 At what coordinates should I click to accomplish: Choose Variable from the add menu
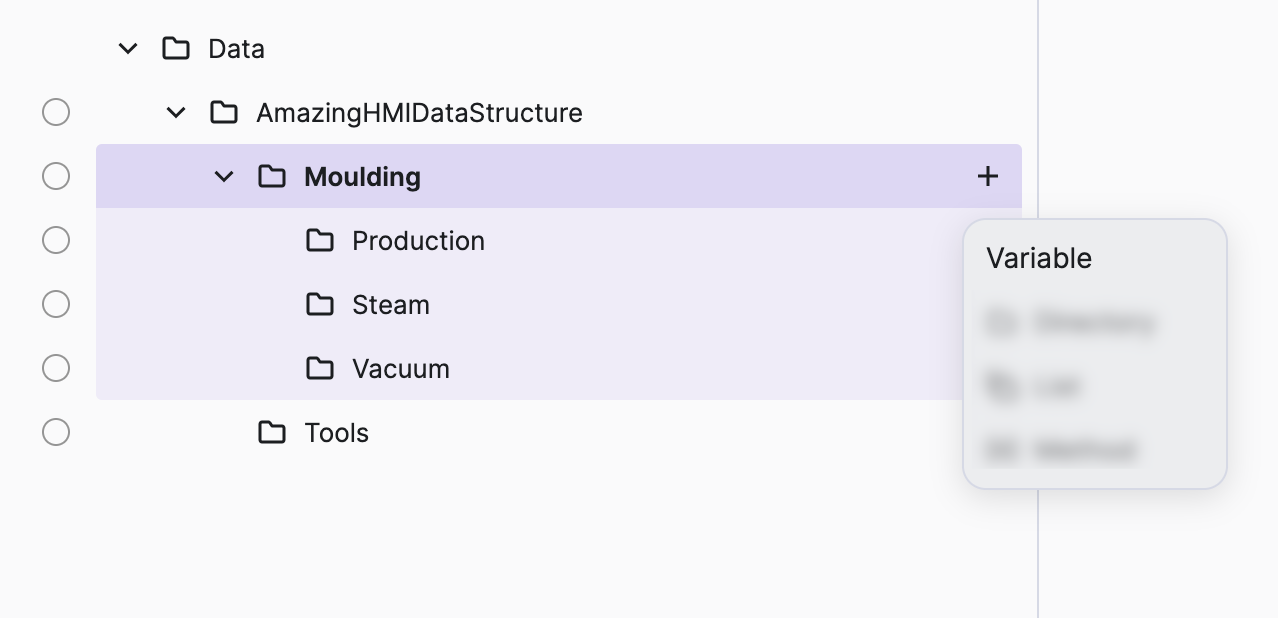pyautogui.click(x=1039, y=259)
